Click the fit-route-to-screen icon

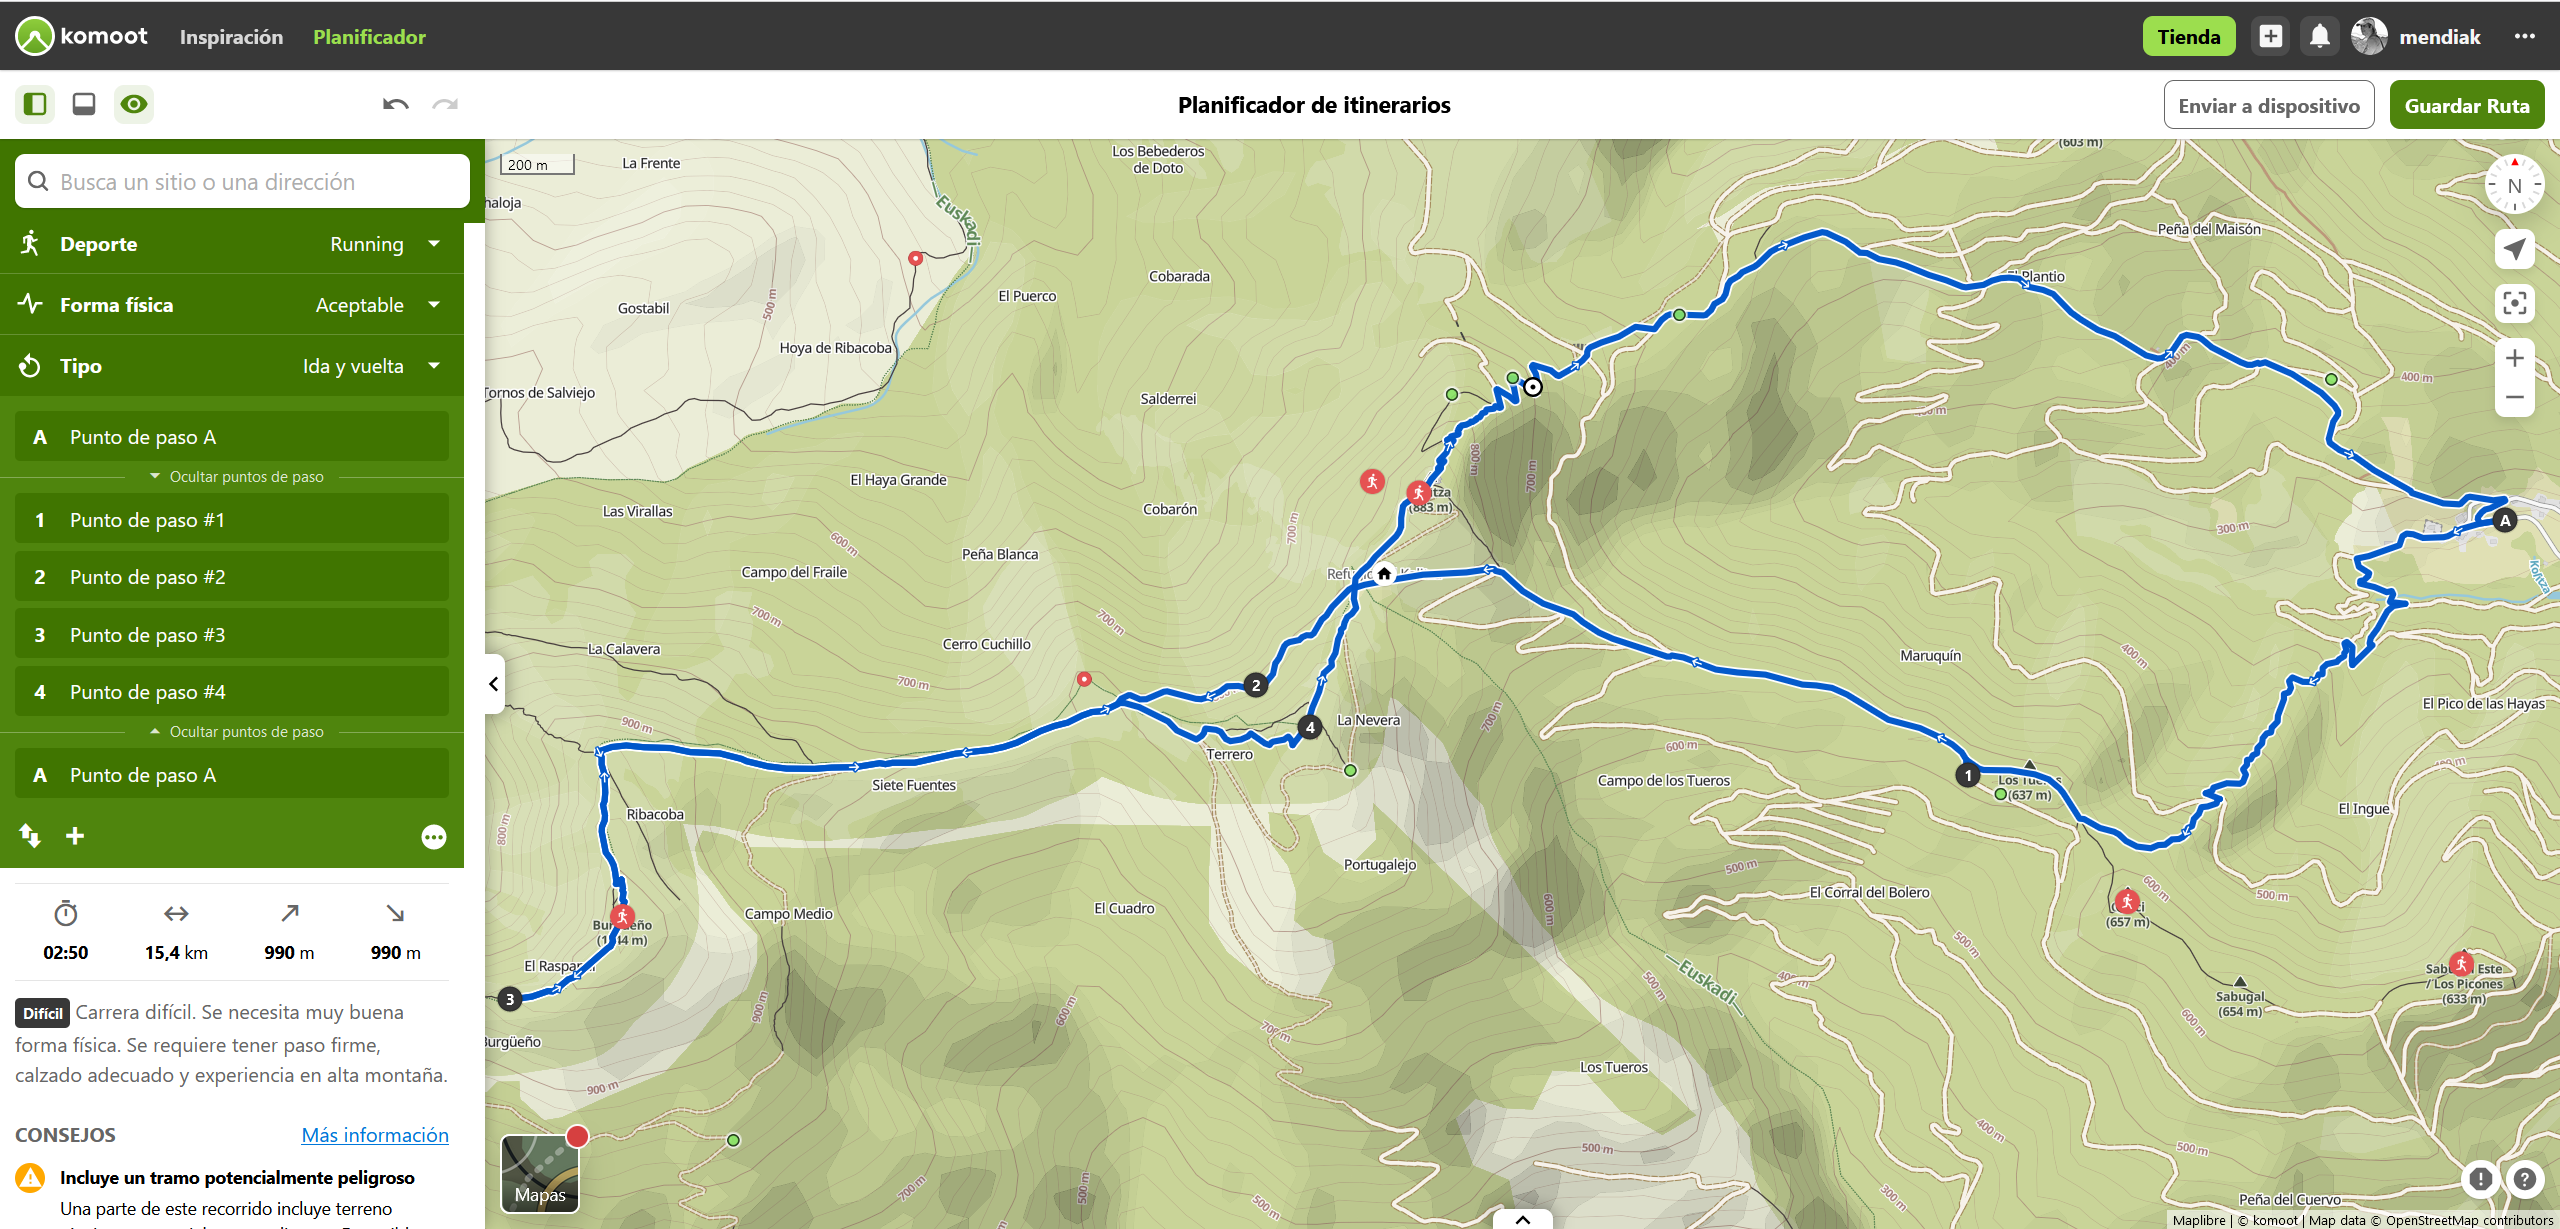pyautogui.click(x=2514, y=303)
